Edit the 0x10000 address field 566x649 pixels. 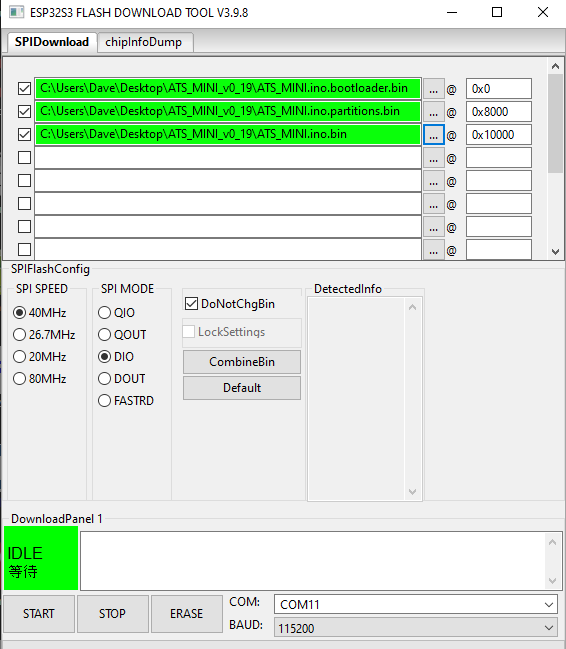499,135
